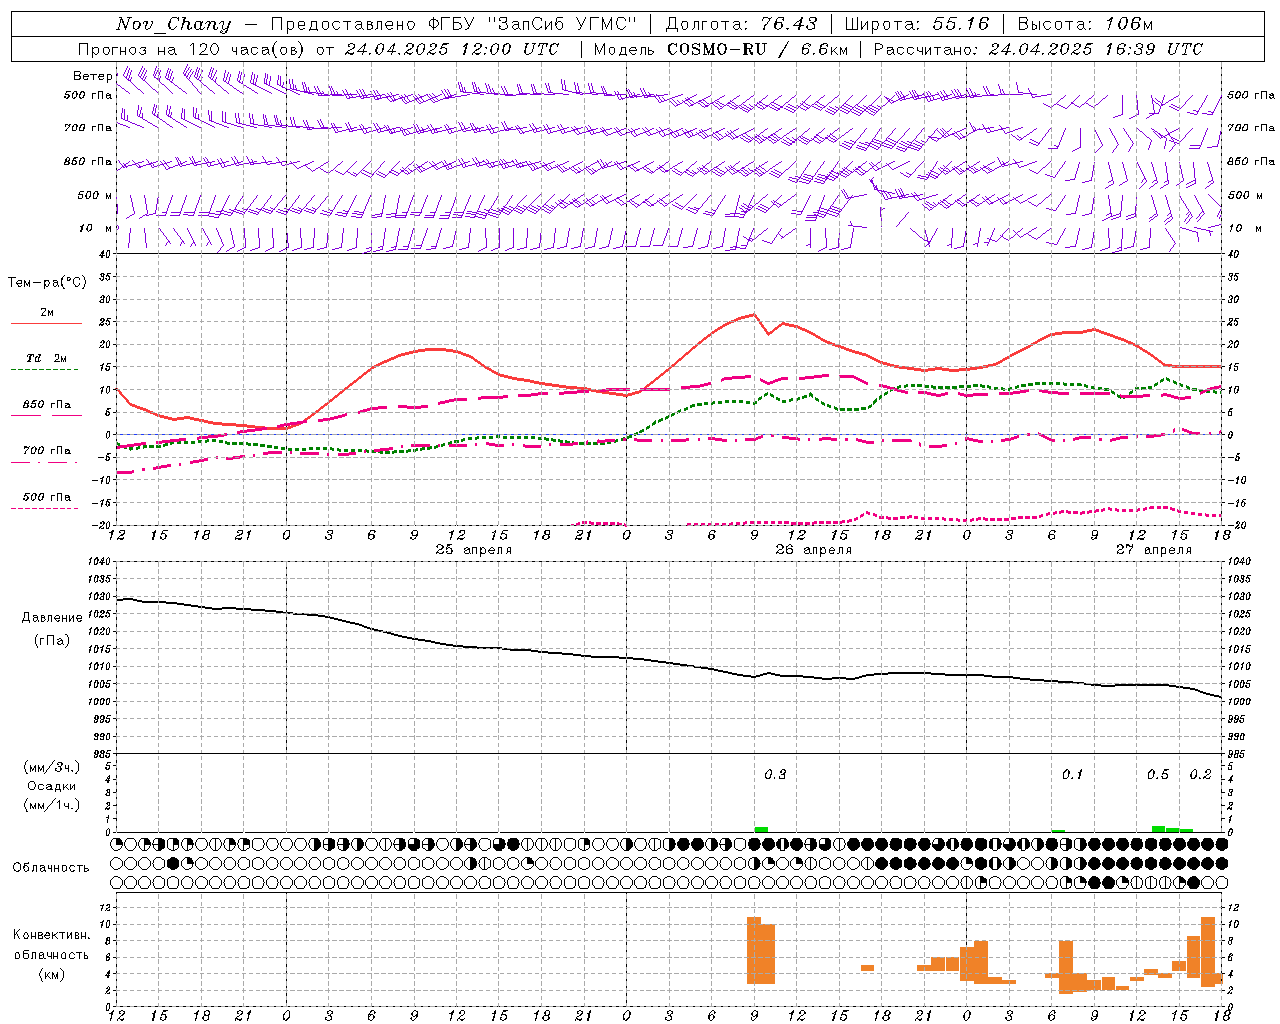Click the longitude value Долгота: 76.43
This screenshot has height=1024, width=1280.
(x=741, y=24)
